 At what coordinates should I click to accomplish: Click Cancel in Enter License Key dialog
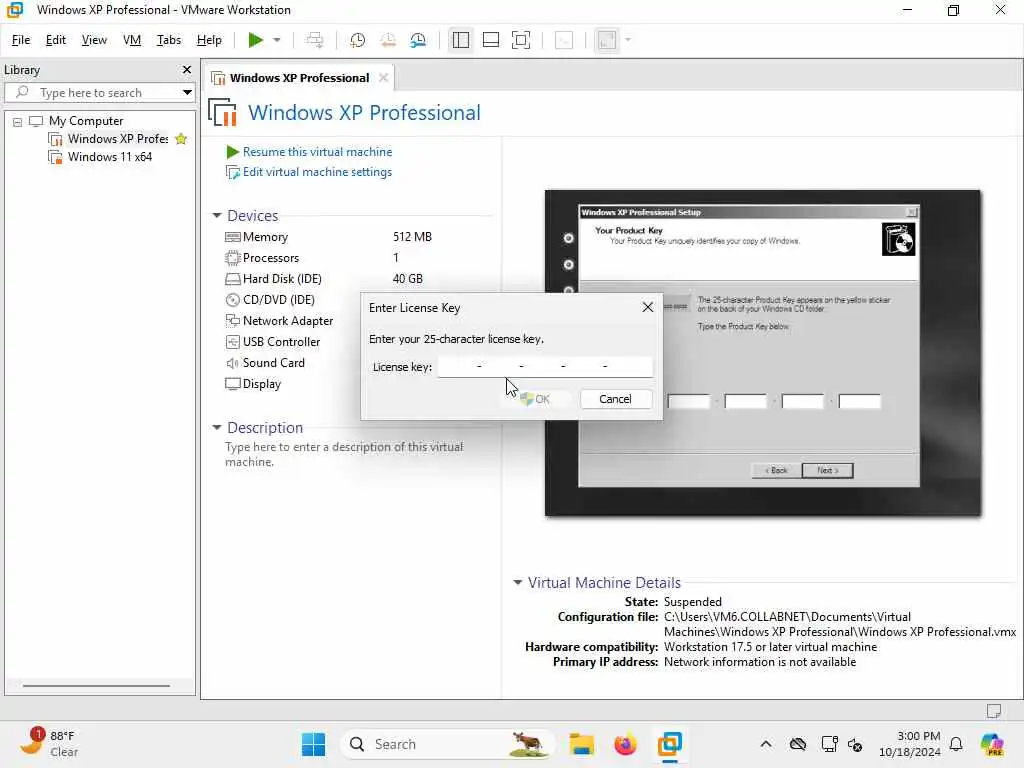[x=615, y=399]
